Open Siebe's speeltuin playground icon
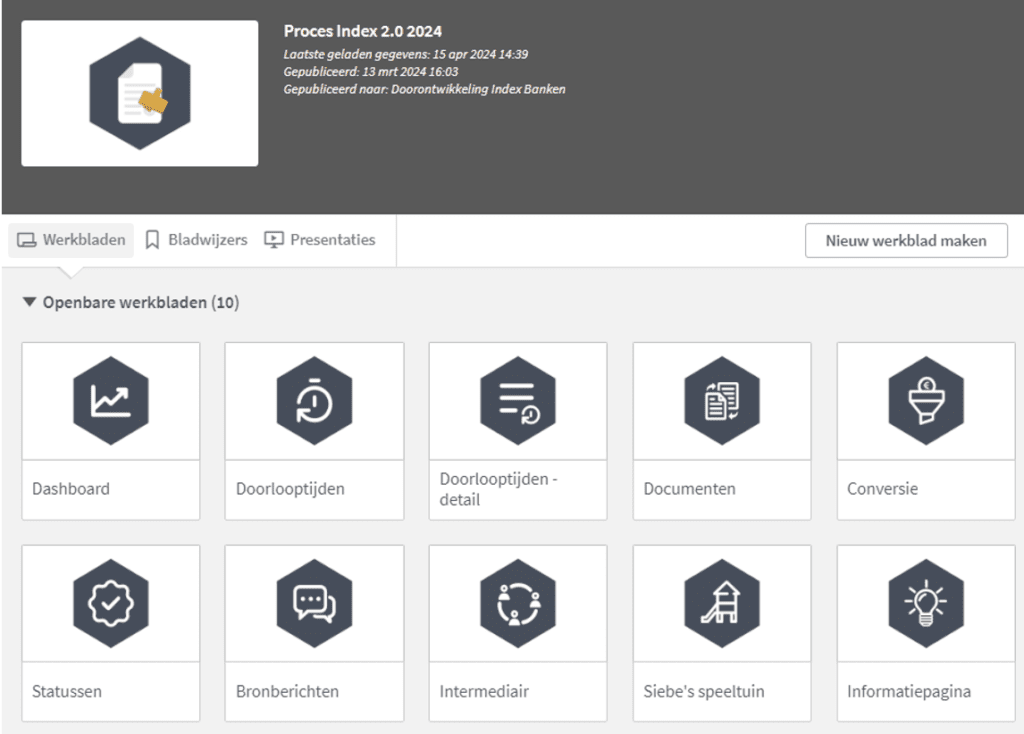Image resolution: width=1024 pixels, height=734 pixels. (x=721, y=604)
